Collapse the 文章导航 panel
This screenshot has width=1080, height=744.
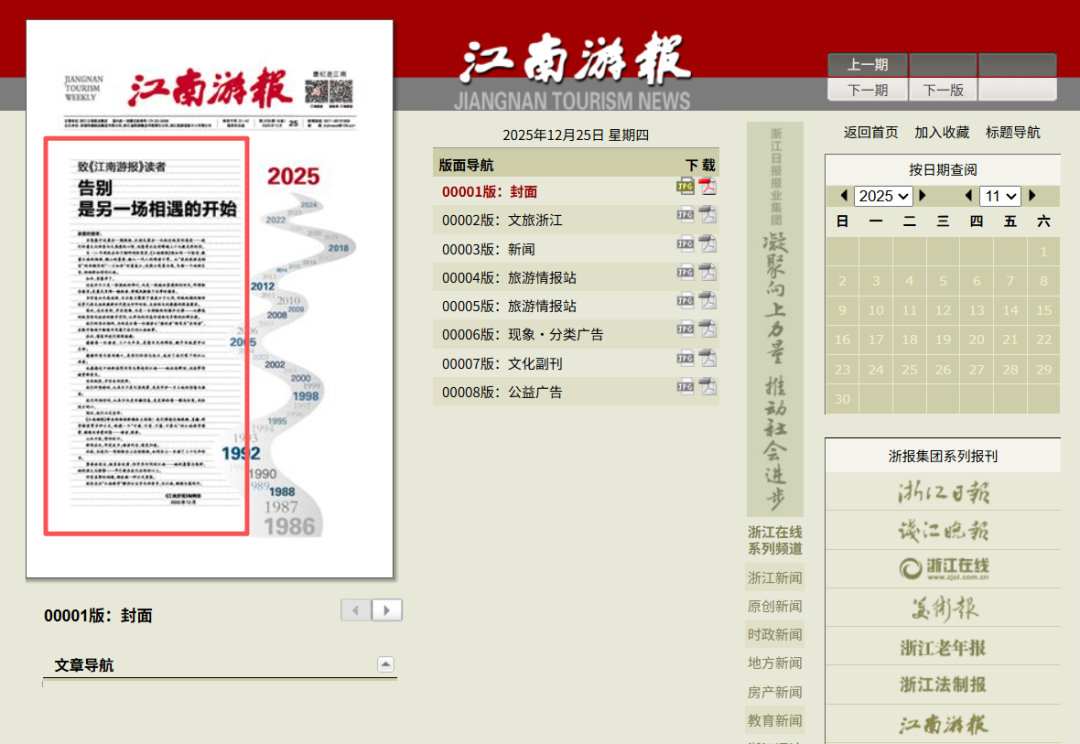(x=385, y=665)
